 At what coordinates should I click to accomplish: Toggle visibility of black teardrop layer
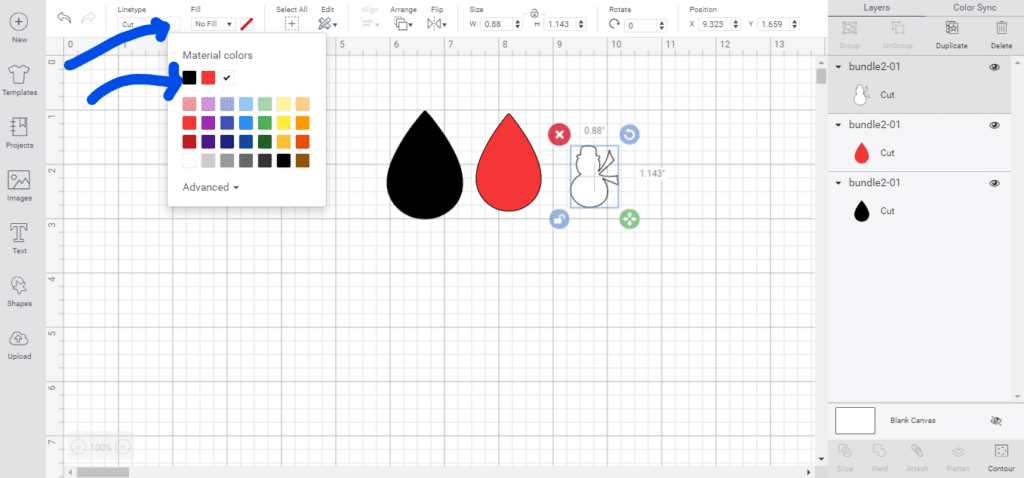coord(994,184)
